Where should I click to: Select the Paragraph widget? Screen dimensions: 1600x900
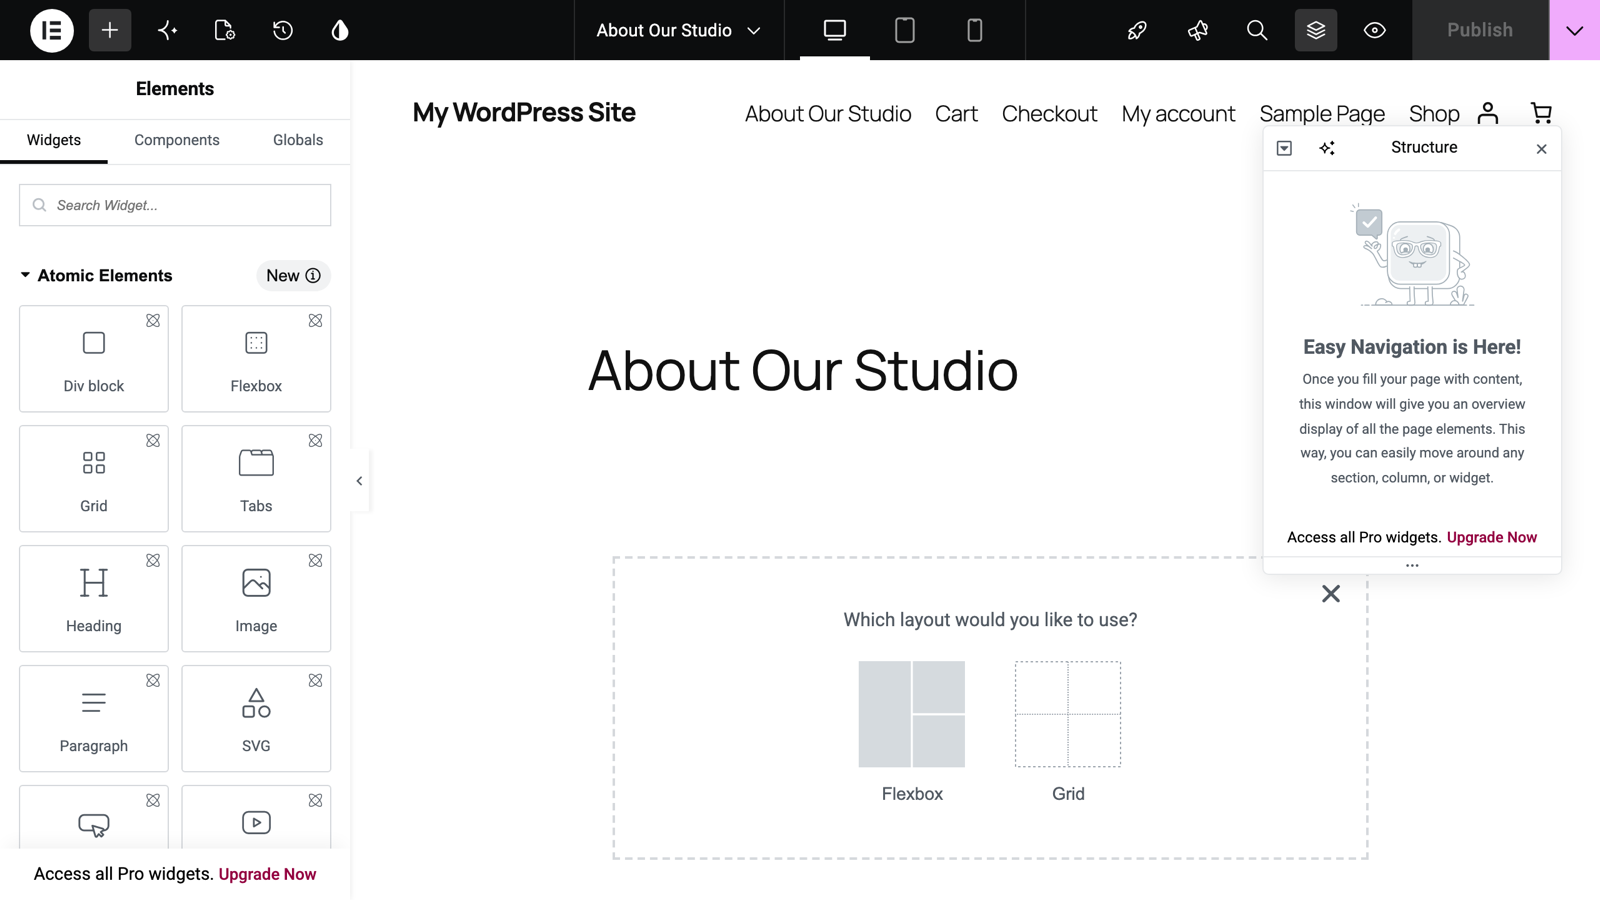click(x=94, y=719)
